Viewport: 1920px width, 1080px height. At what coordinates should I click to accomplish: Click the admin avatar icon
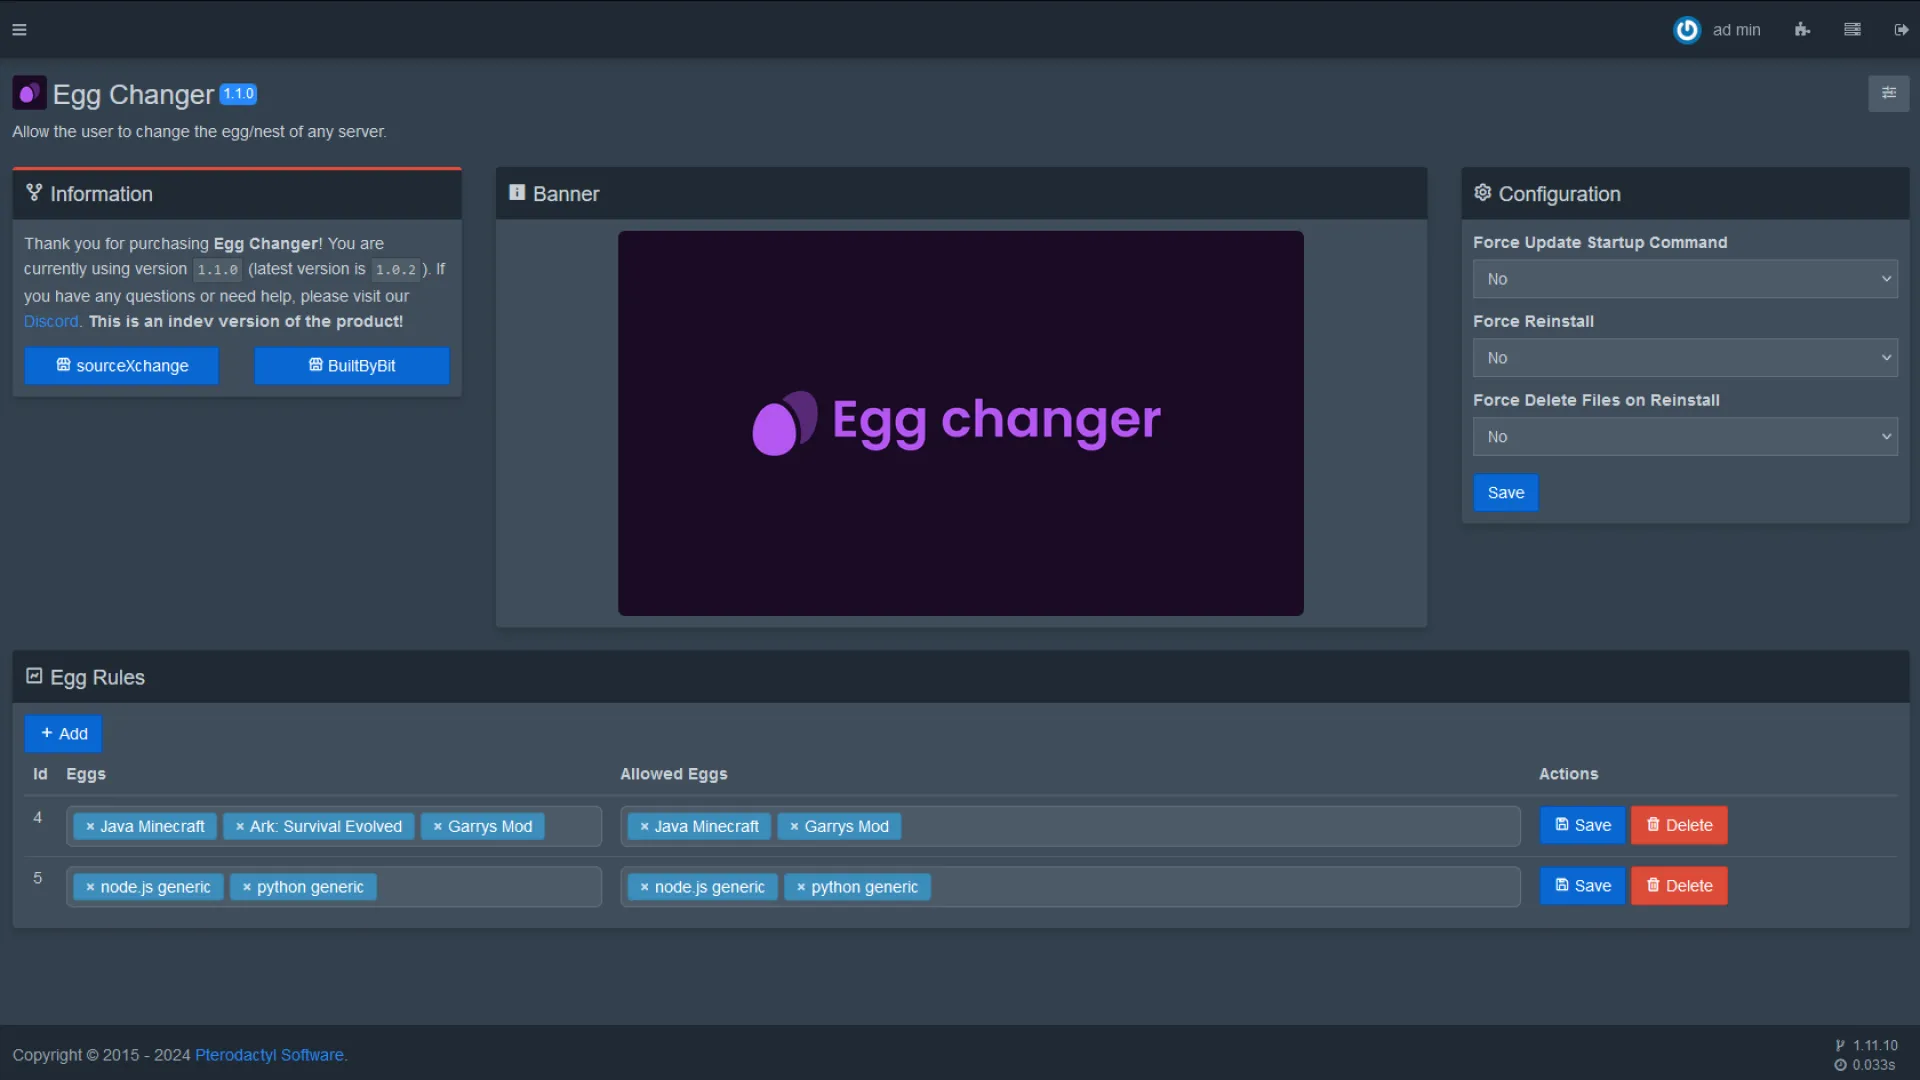click(x=1687, y=30)
